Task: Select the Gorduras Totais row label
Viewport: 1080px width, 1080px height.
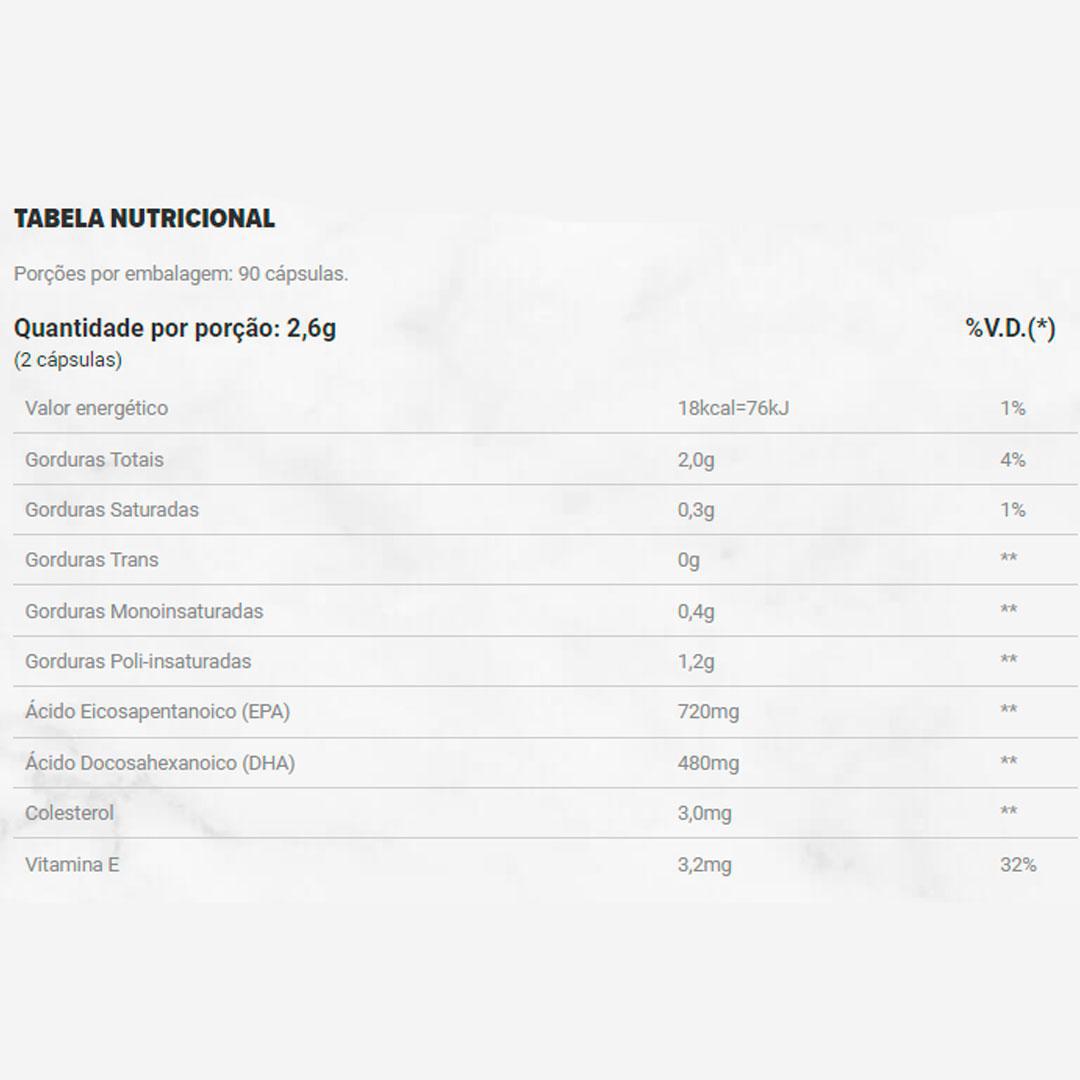Action: tap(94, 460)
